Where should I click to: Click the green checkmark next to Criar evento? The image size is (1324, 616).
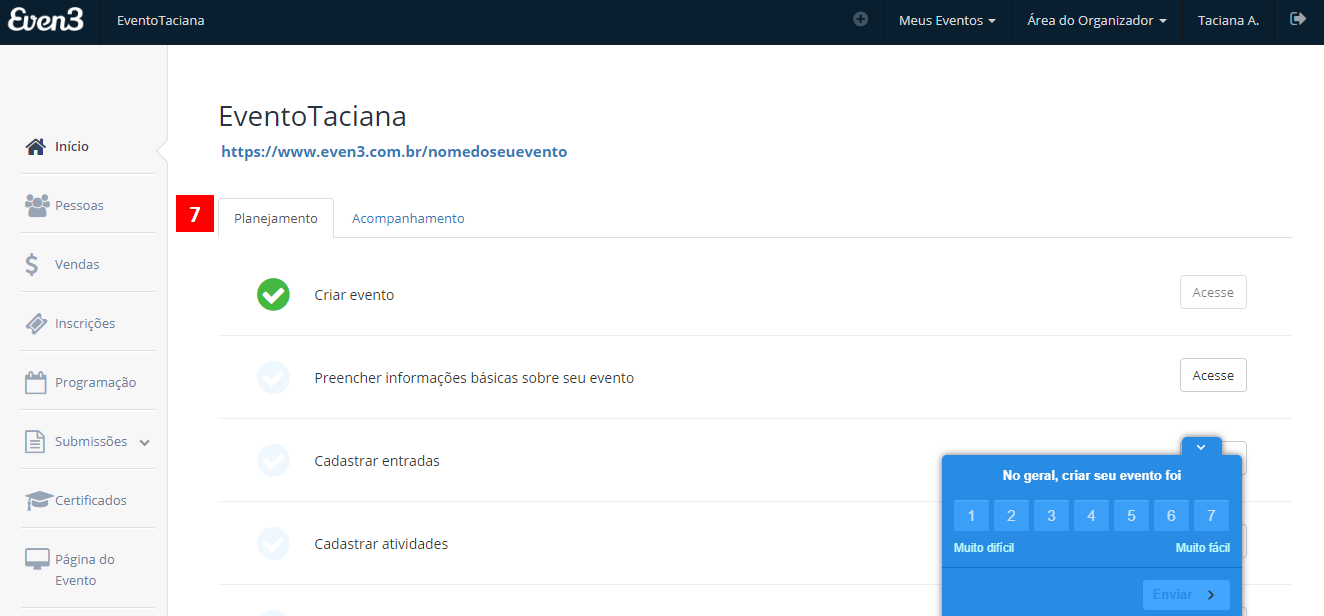click(273, 294)
